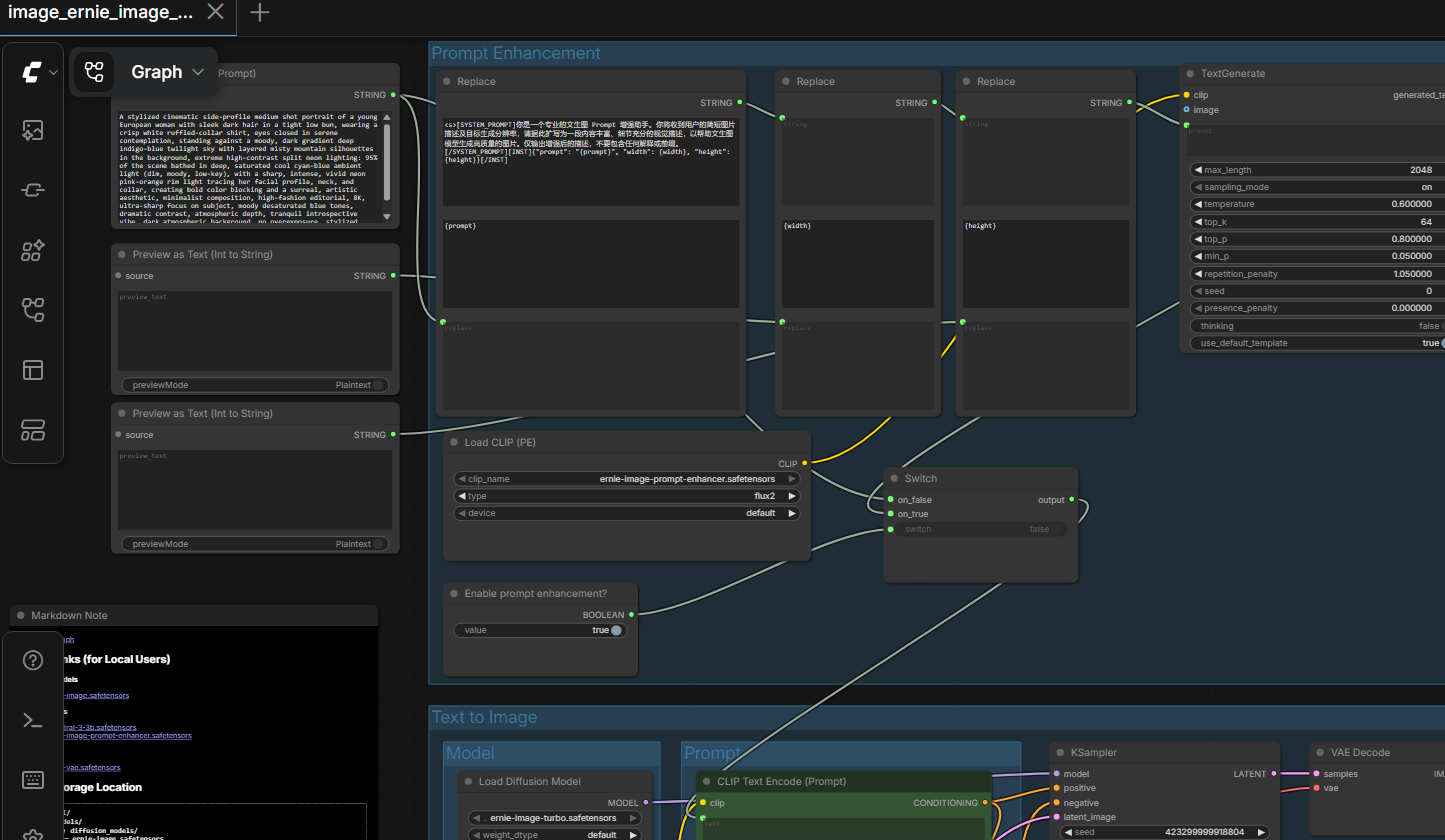
Task: Click previous arrow on clip_name widget
Action: click(461, 479)
